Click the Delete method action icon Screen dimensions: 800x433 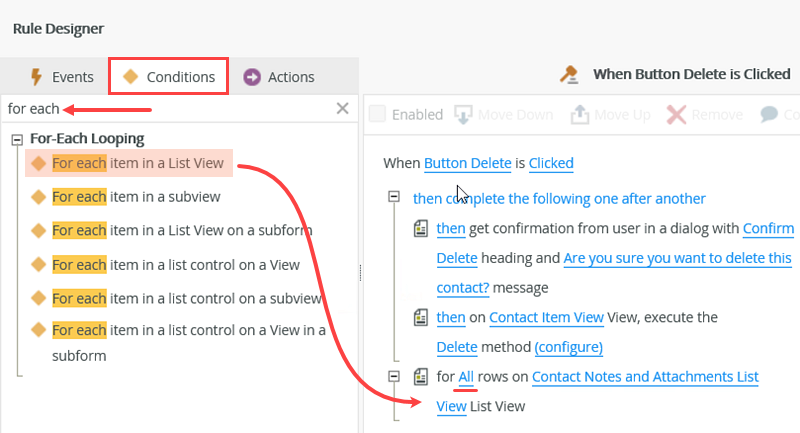pos(422,318)
